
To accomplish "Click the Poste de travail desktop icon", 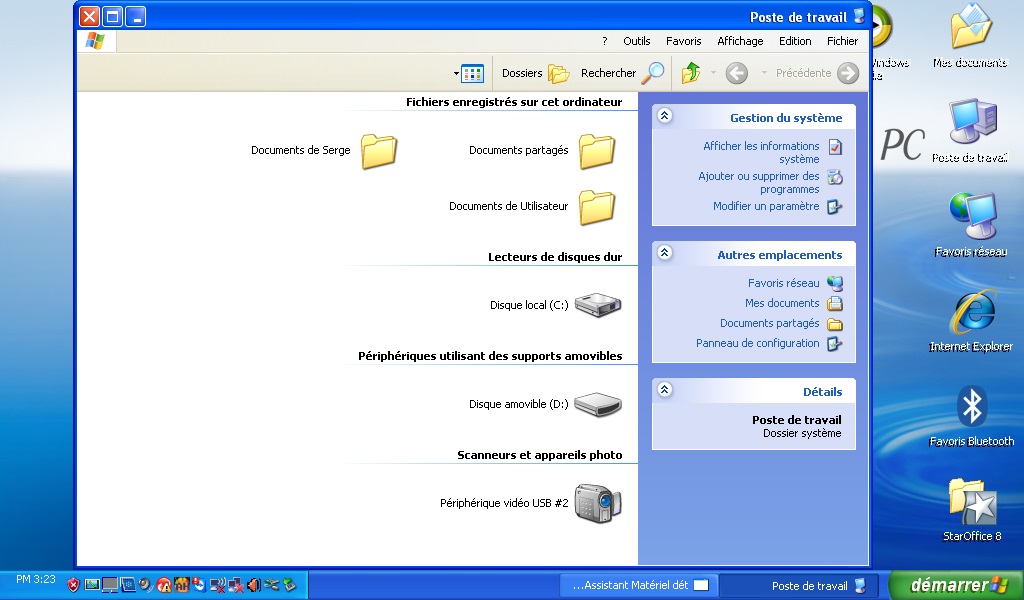I will point(970,130).
